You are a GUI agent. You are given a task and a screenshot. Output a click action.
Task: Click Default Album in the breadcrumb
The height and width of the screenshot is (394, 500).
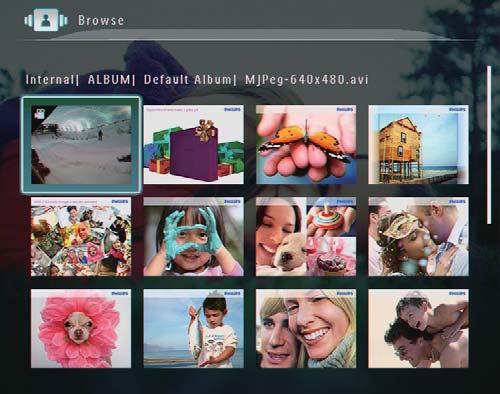[187, 80]
